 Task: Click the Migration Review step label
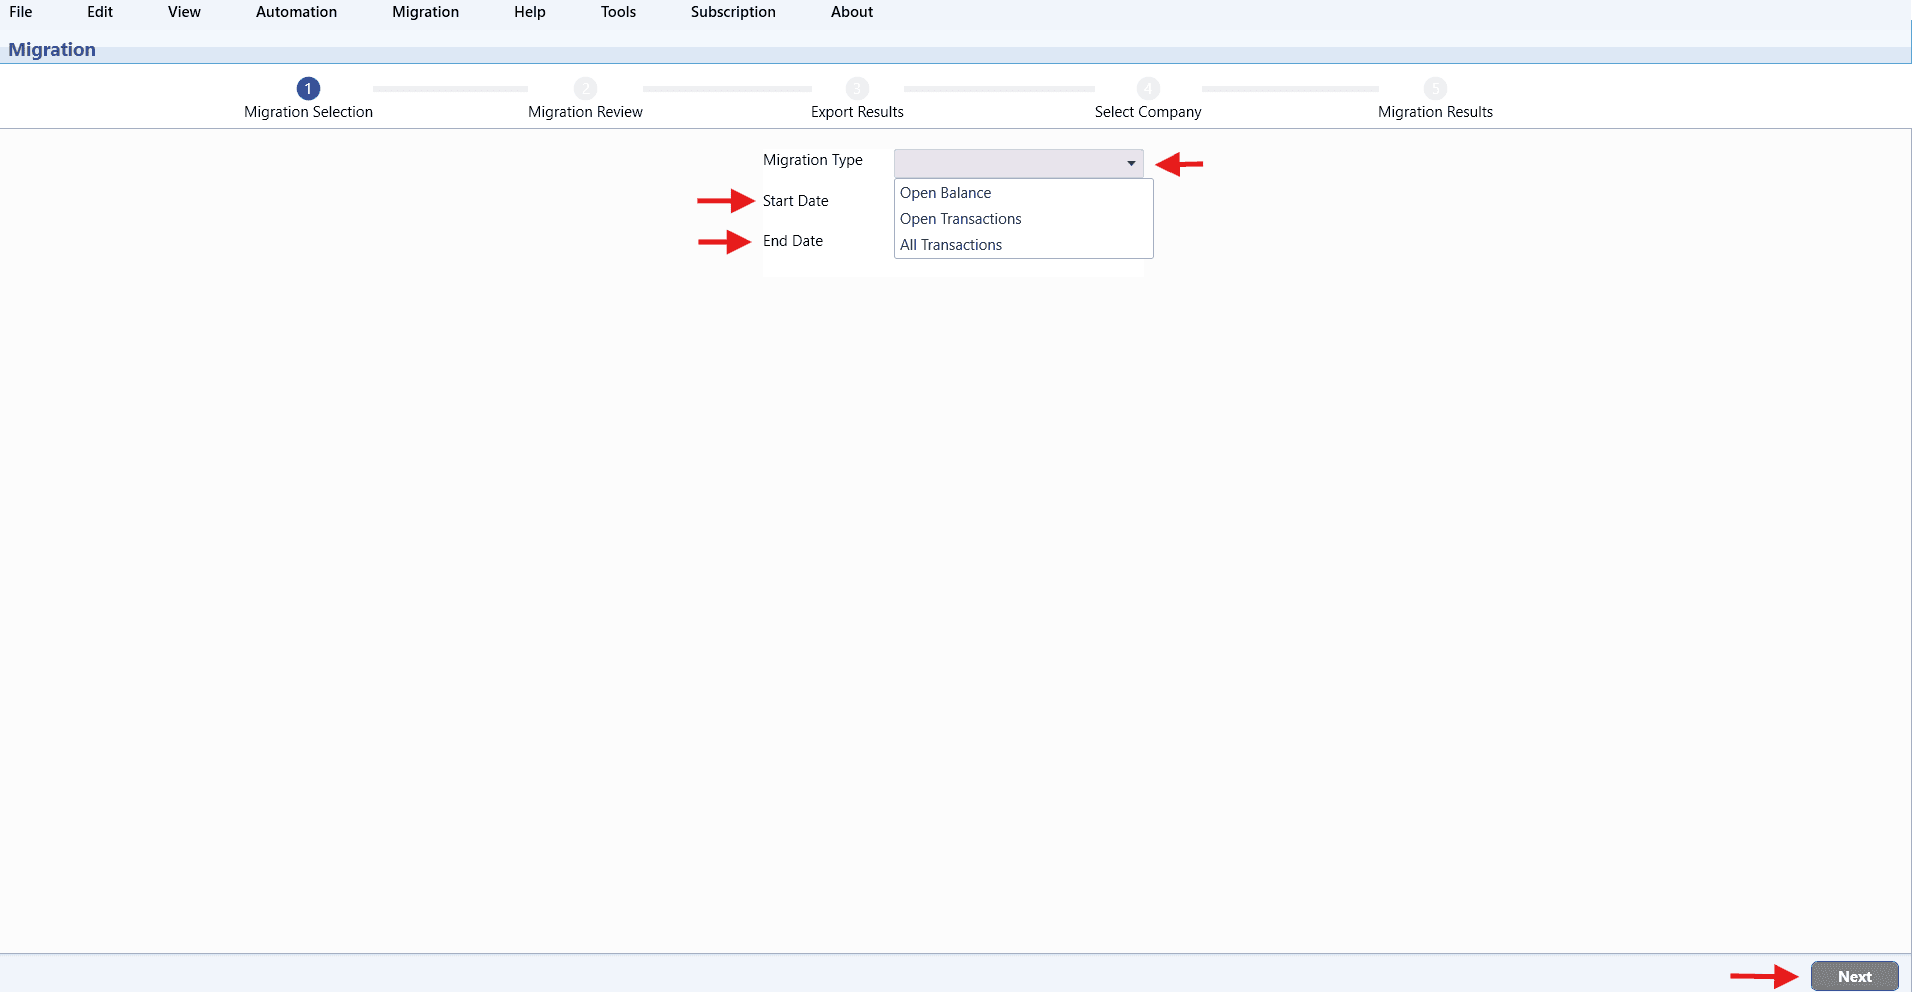pos(585,112)
